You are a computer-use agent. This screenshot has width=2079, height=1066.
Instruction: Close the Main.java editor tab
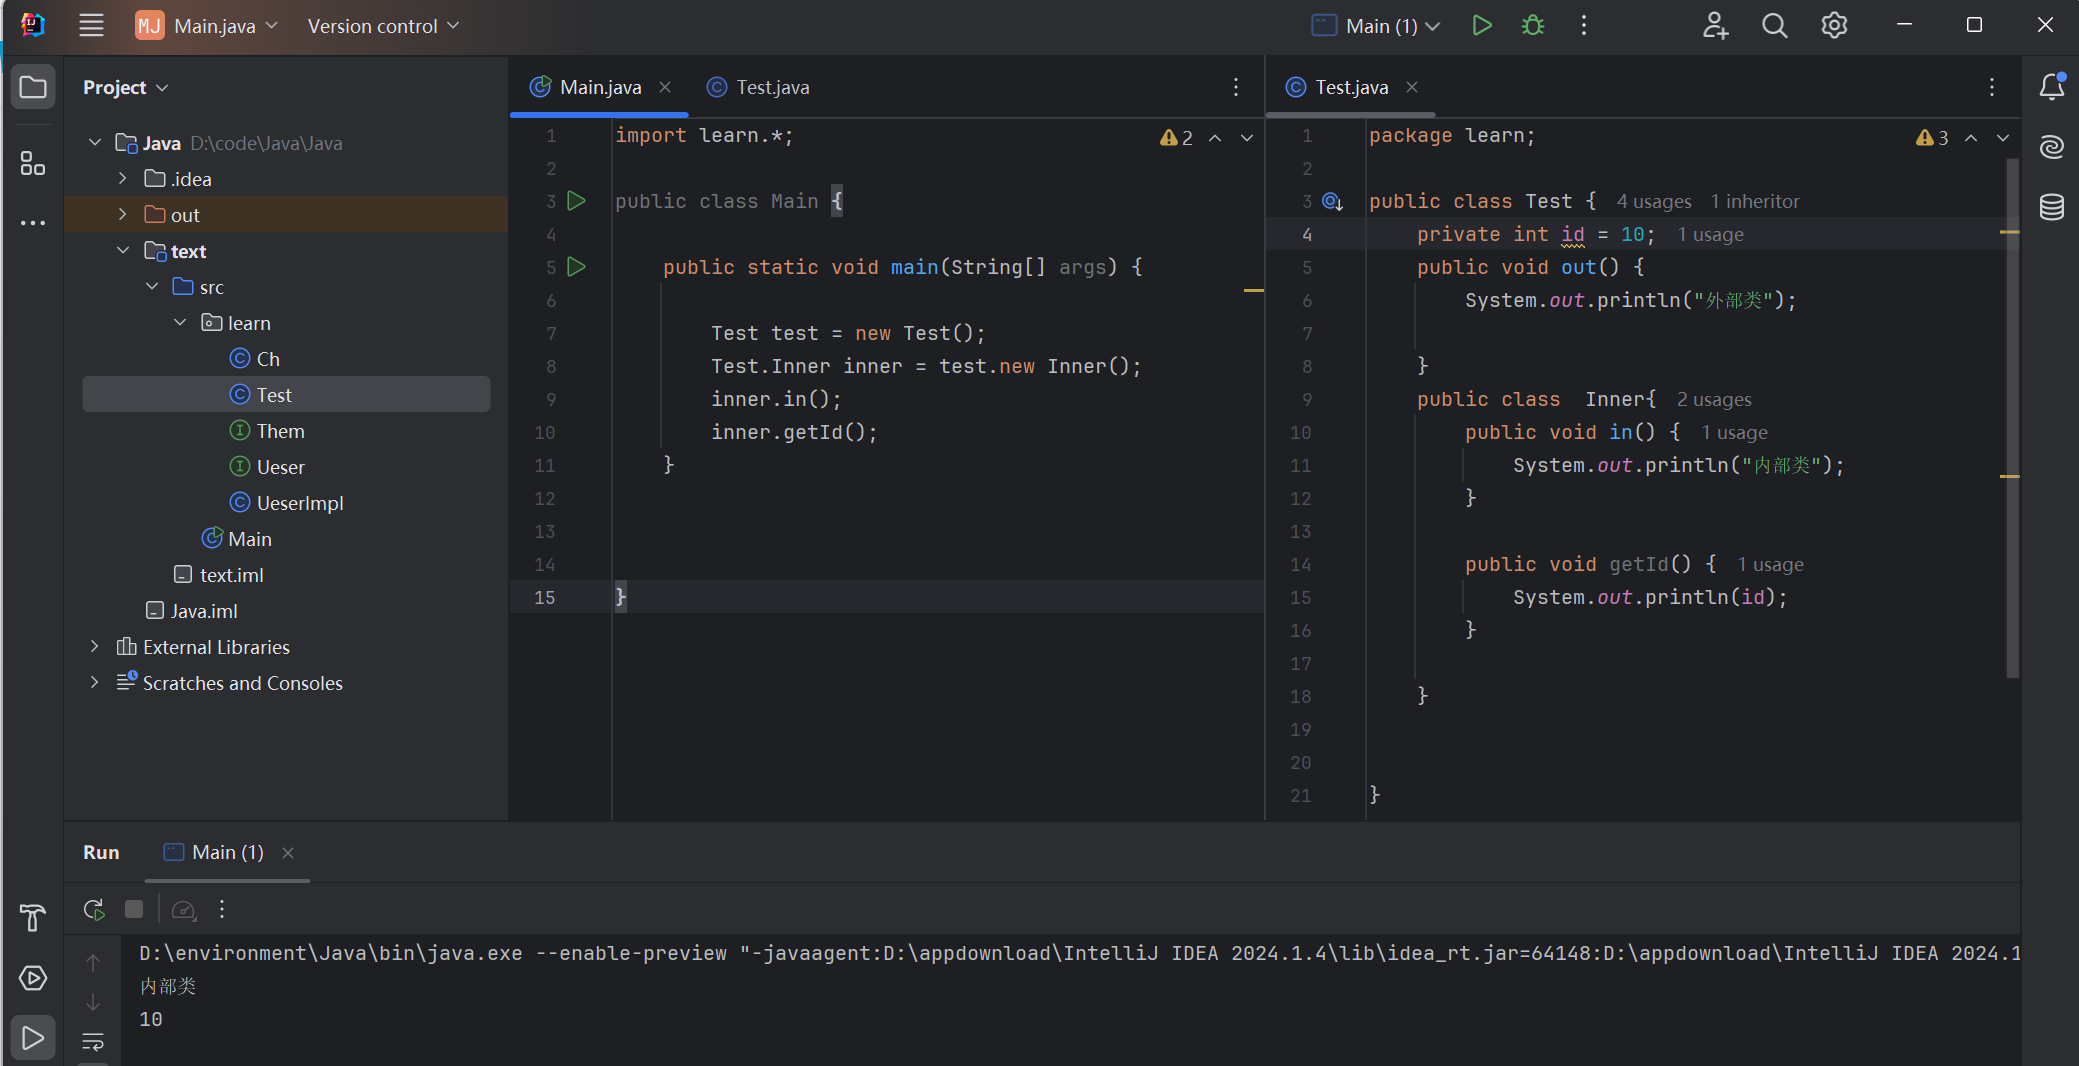pos(665,87)
